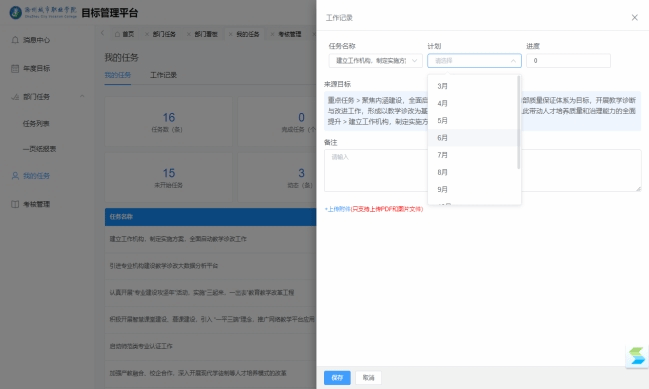Click the person icon beside 我的任务
The image size is (649, 389).
point(15,175)
